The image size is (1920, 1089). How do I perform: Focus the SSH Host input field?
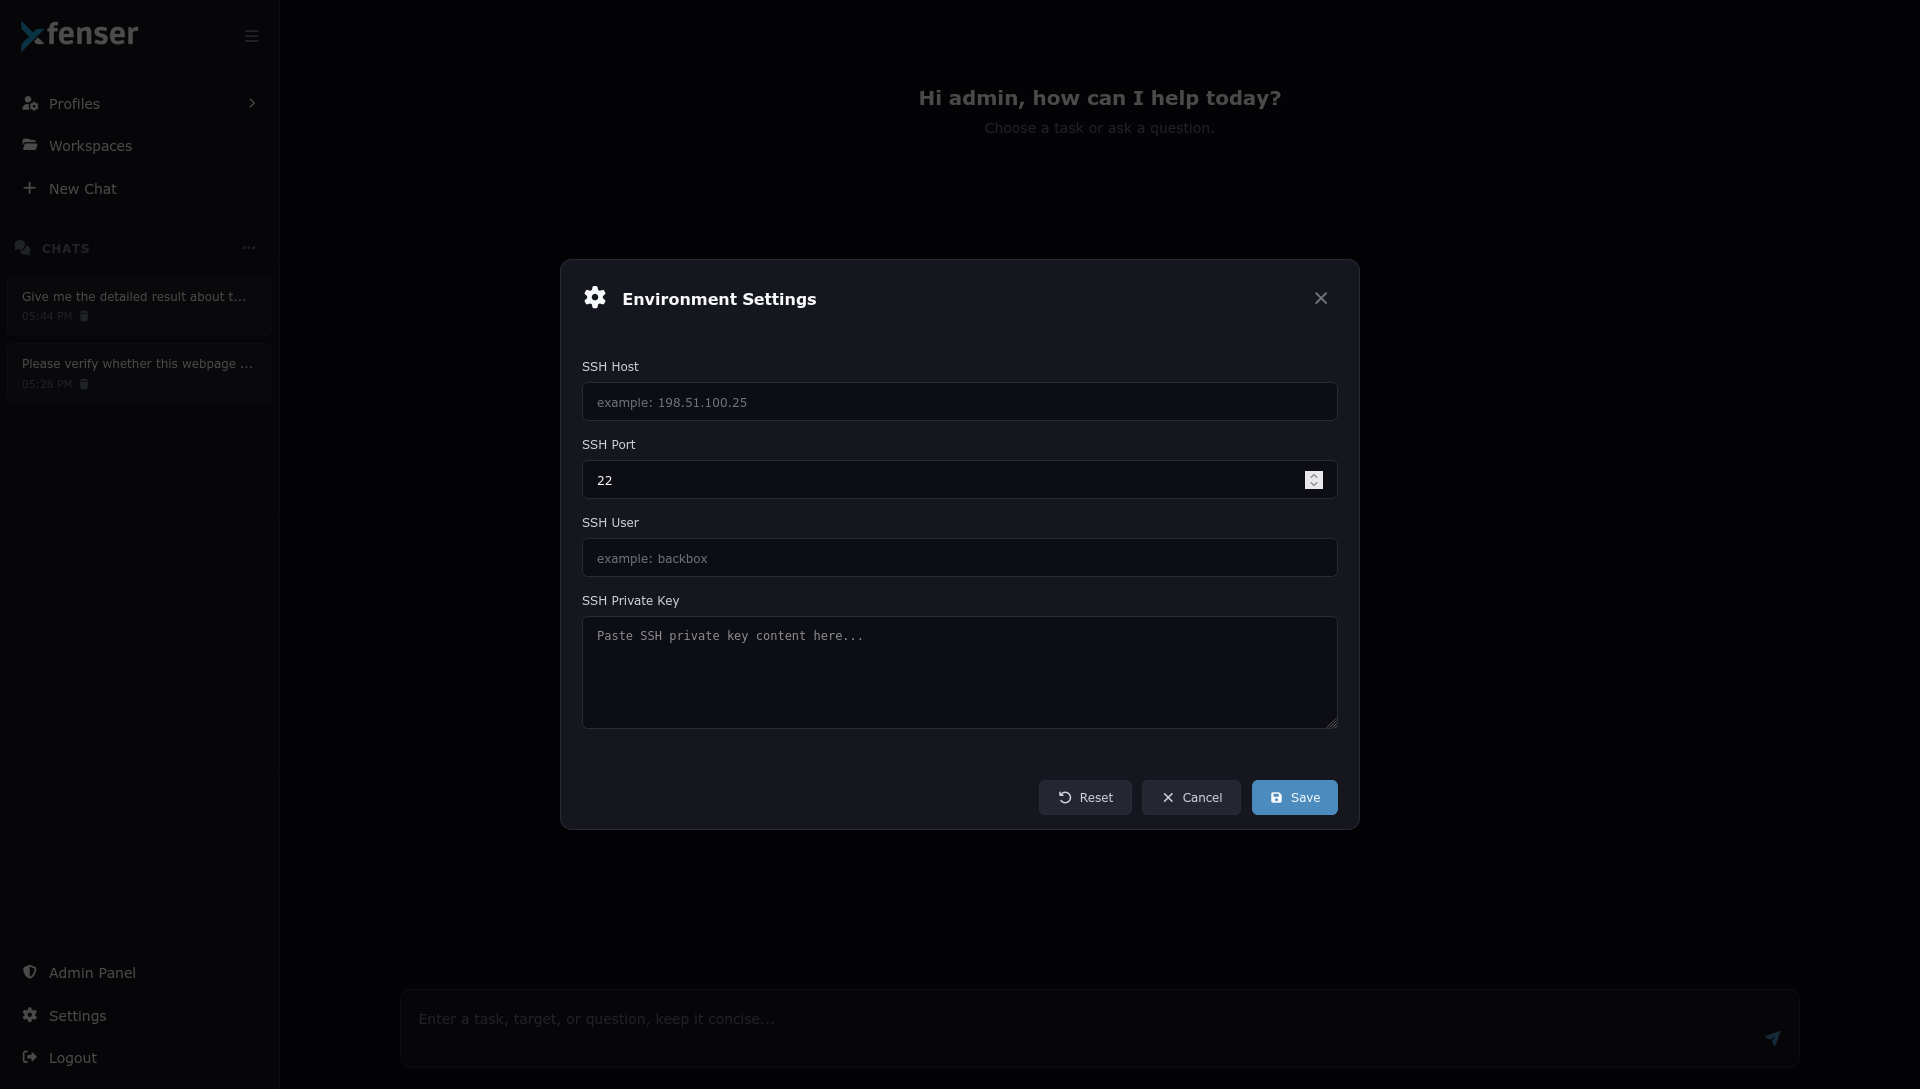(959, 402)
